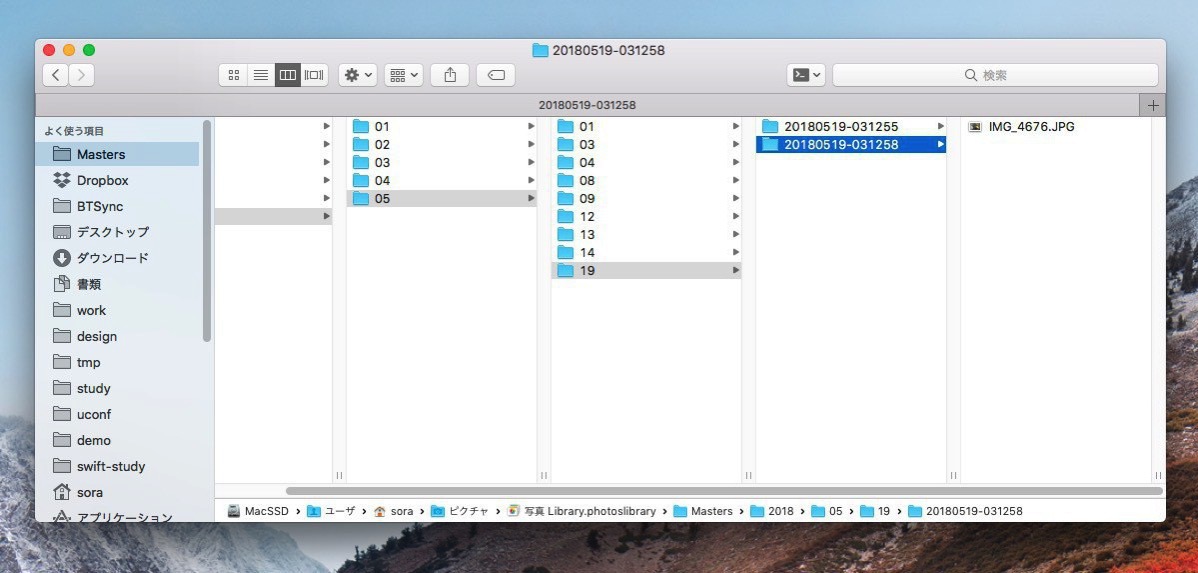Select day folder 13
The width and height of the screenshot is (1198, 573).
tap(646, 235)
